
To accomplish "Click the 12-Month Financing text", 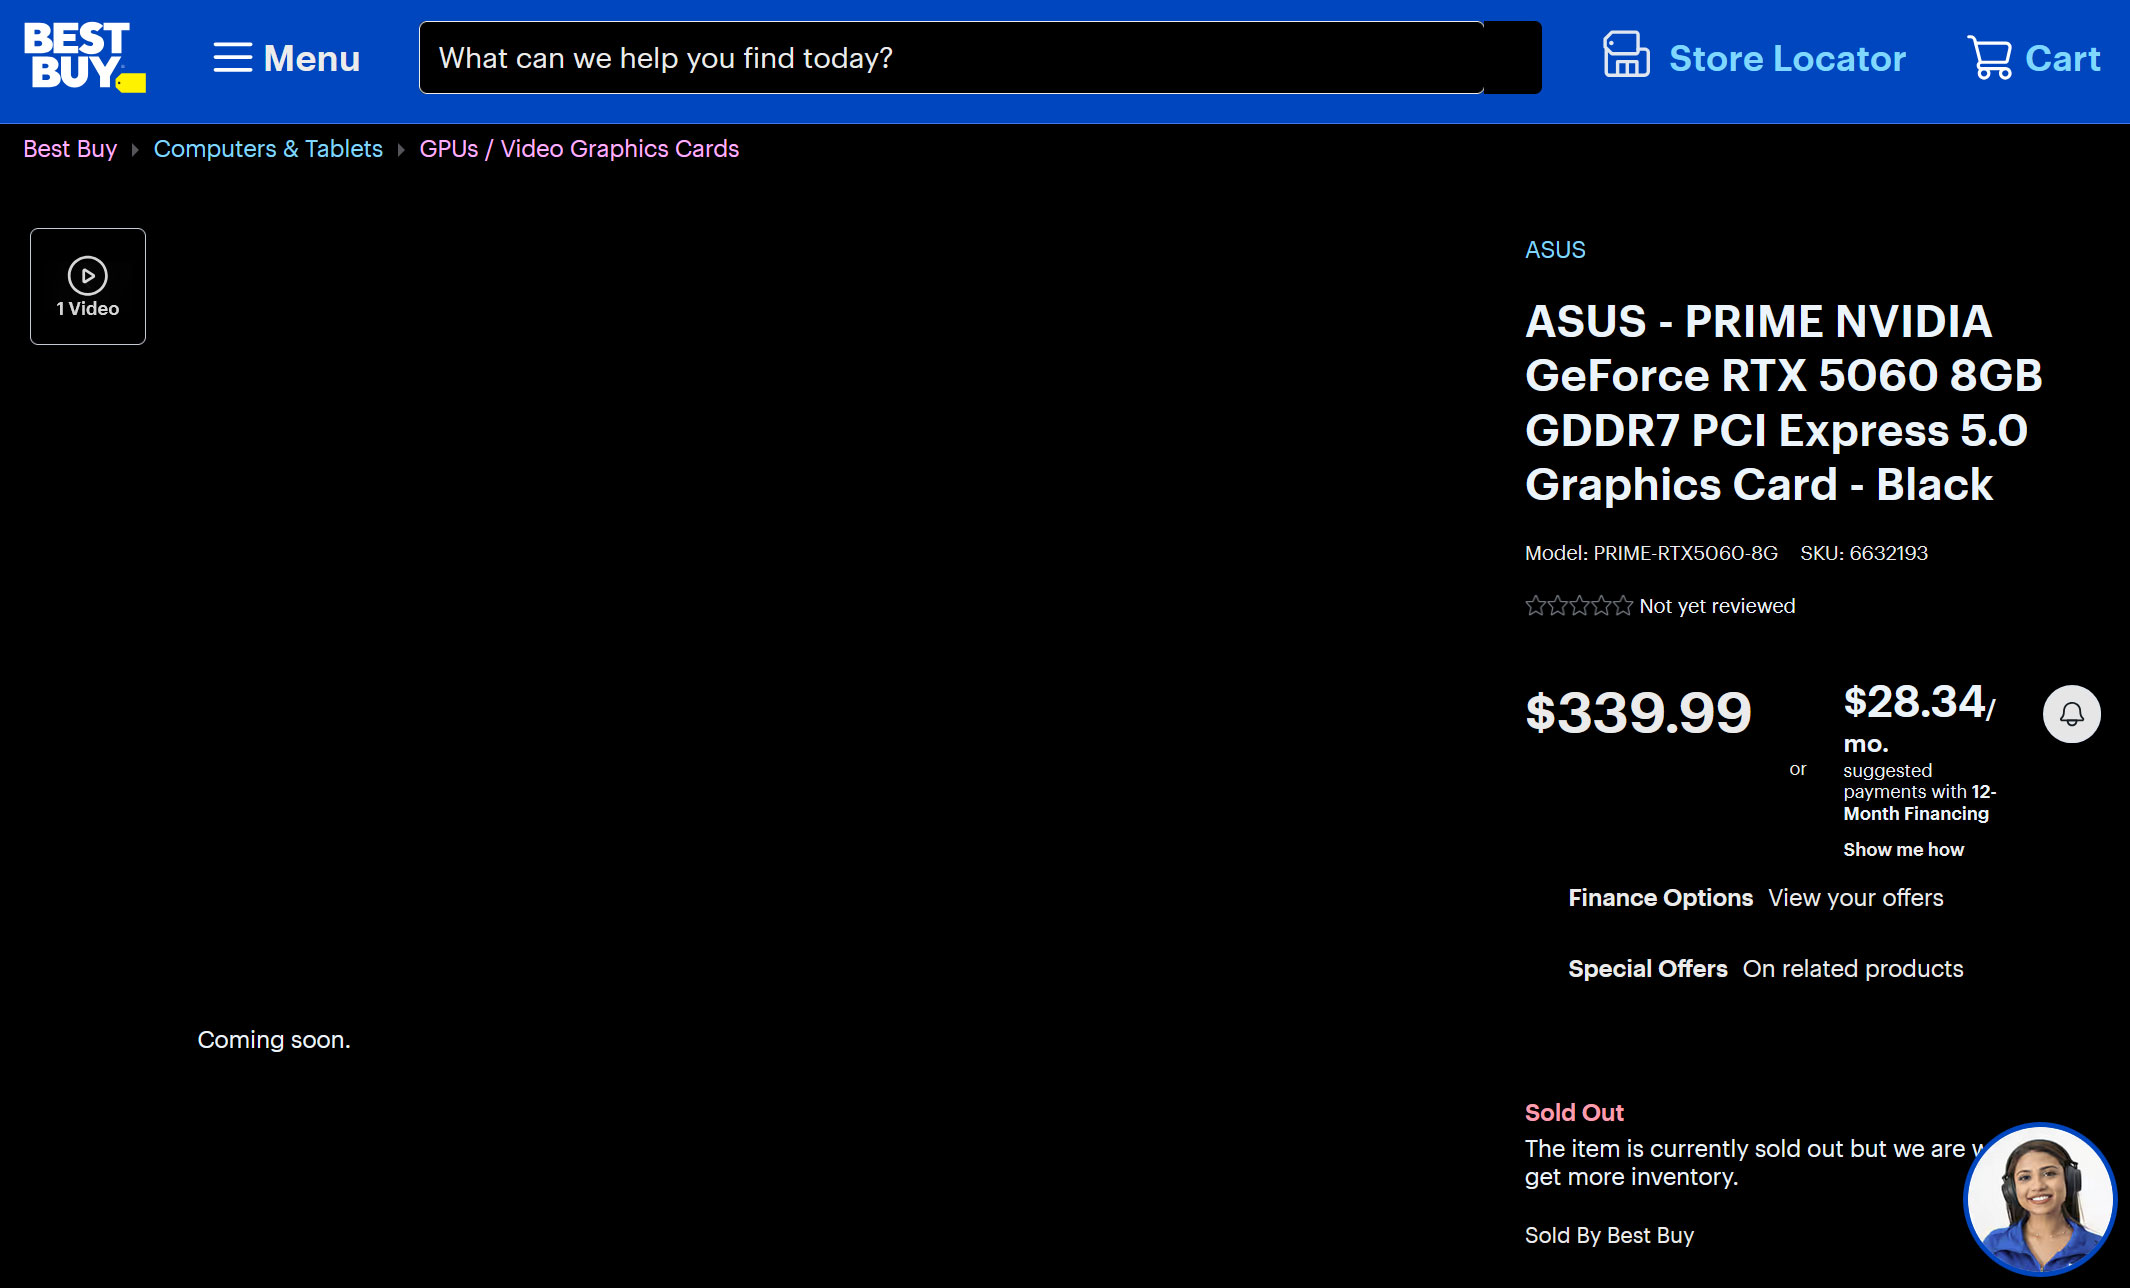I will click(1916, 813).
